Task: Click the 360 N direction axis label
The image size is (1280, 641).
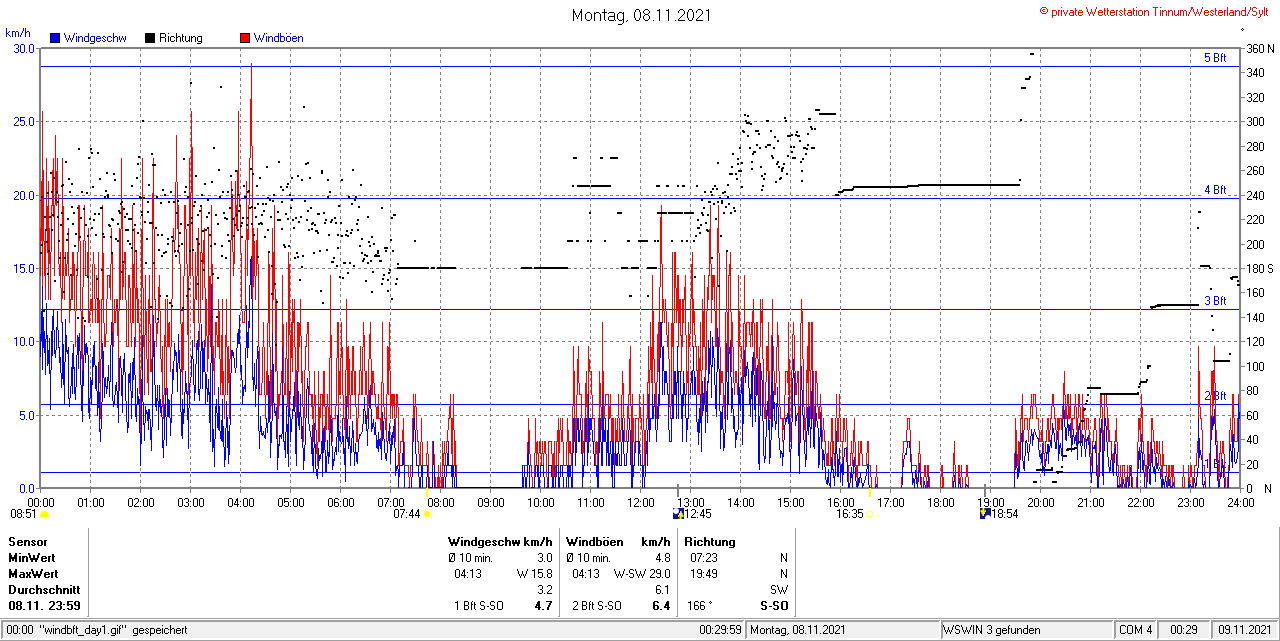Action: click(x=1258, y=48)
